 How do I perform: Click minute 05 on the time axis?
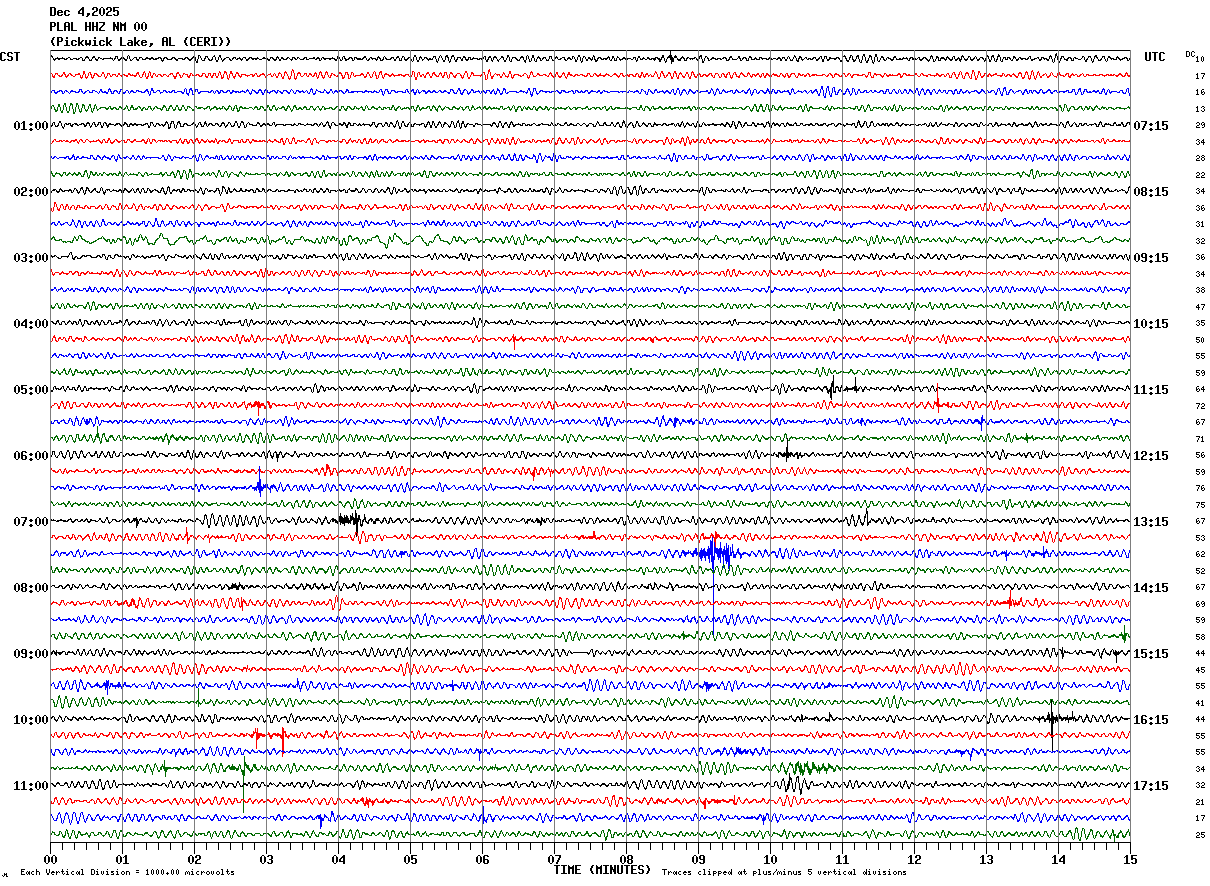(410, 859)
